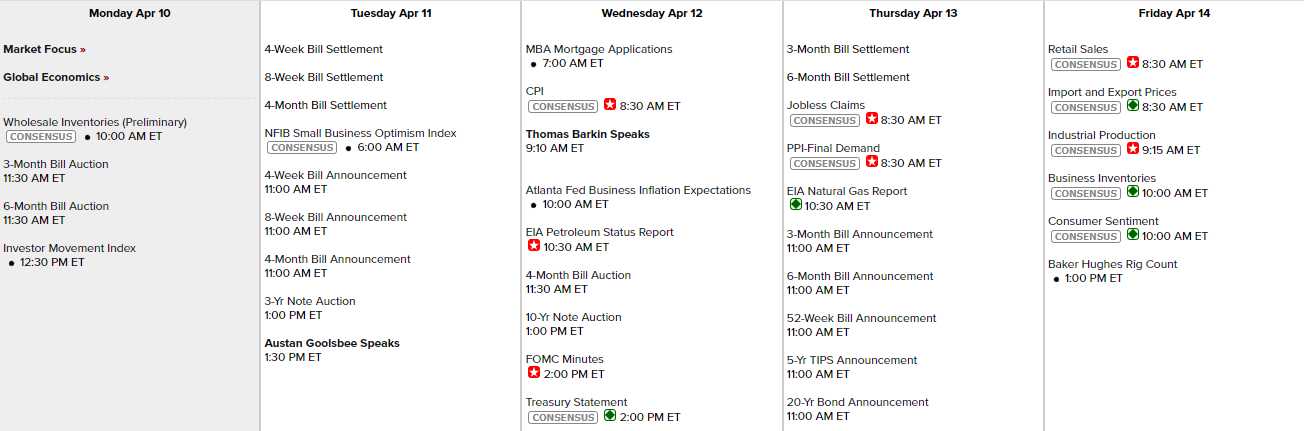This screenshot has height=431, width=1304.
Task: Expand the Market Focus section
Action: pyautogui.click(x=44, y=49)
